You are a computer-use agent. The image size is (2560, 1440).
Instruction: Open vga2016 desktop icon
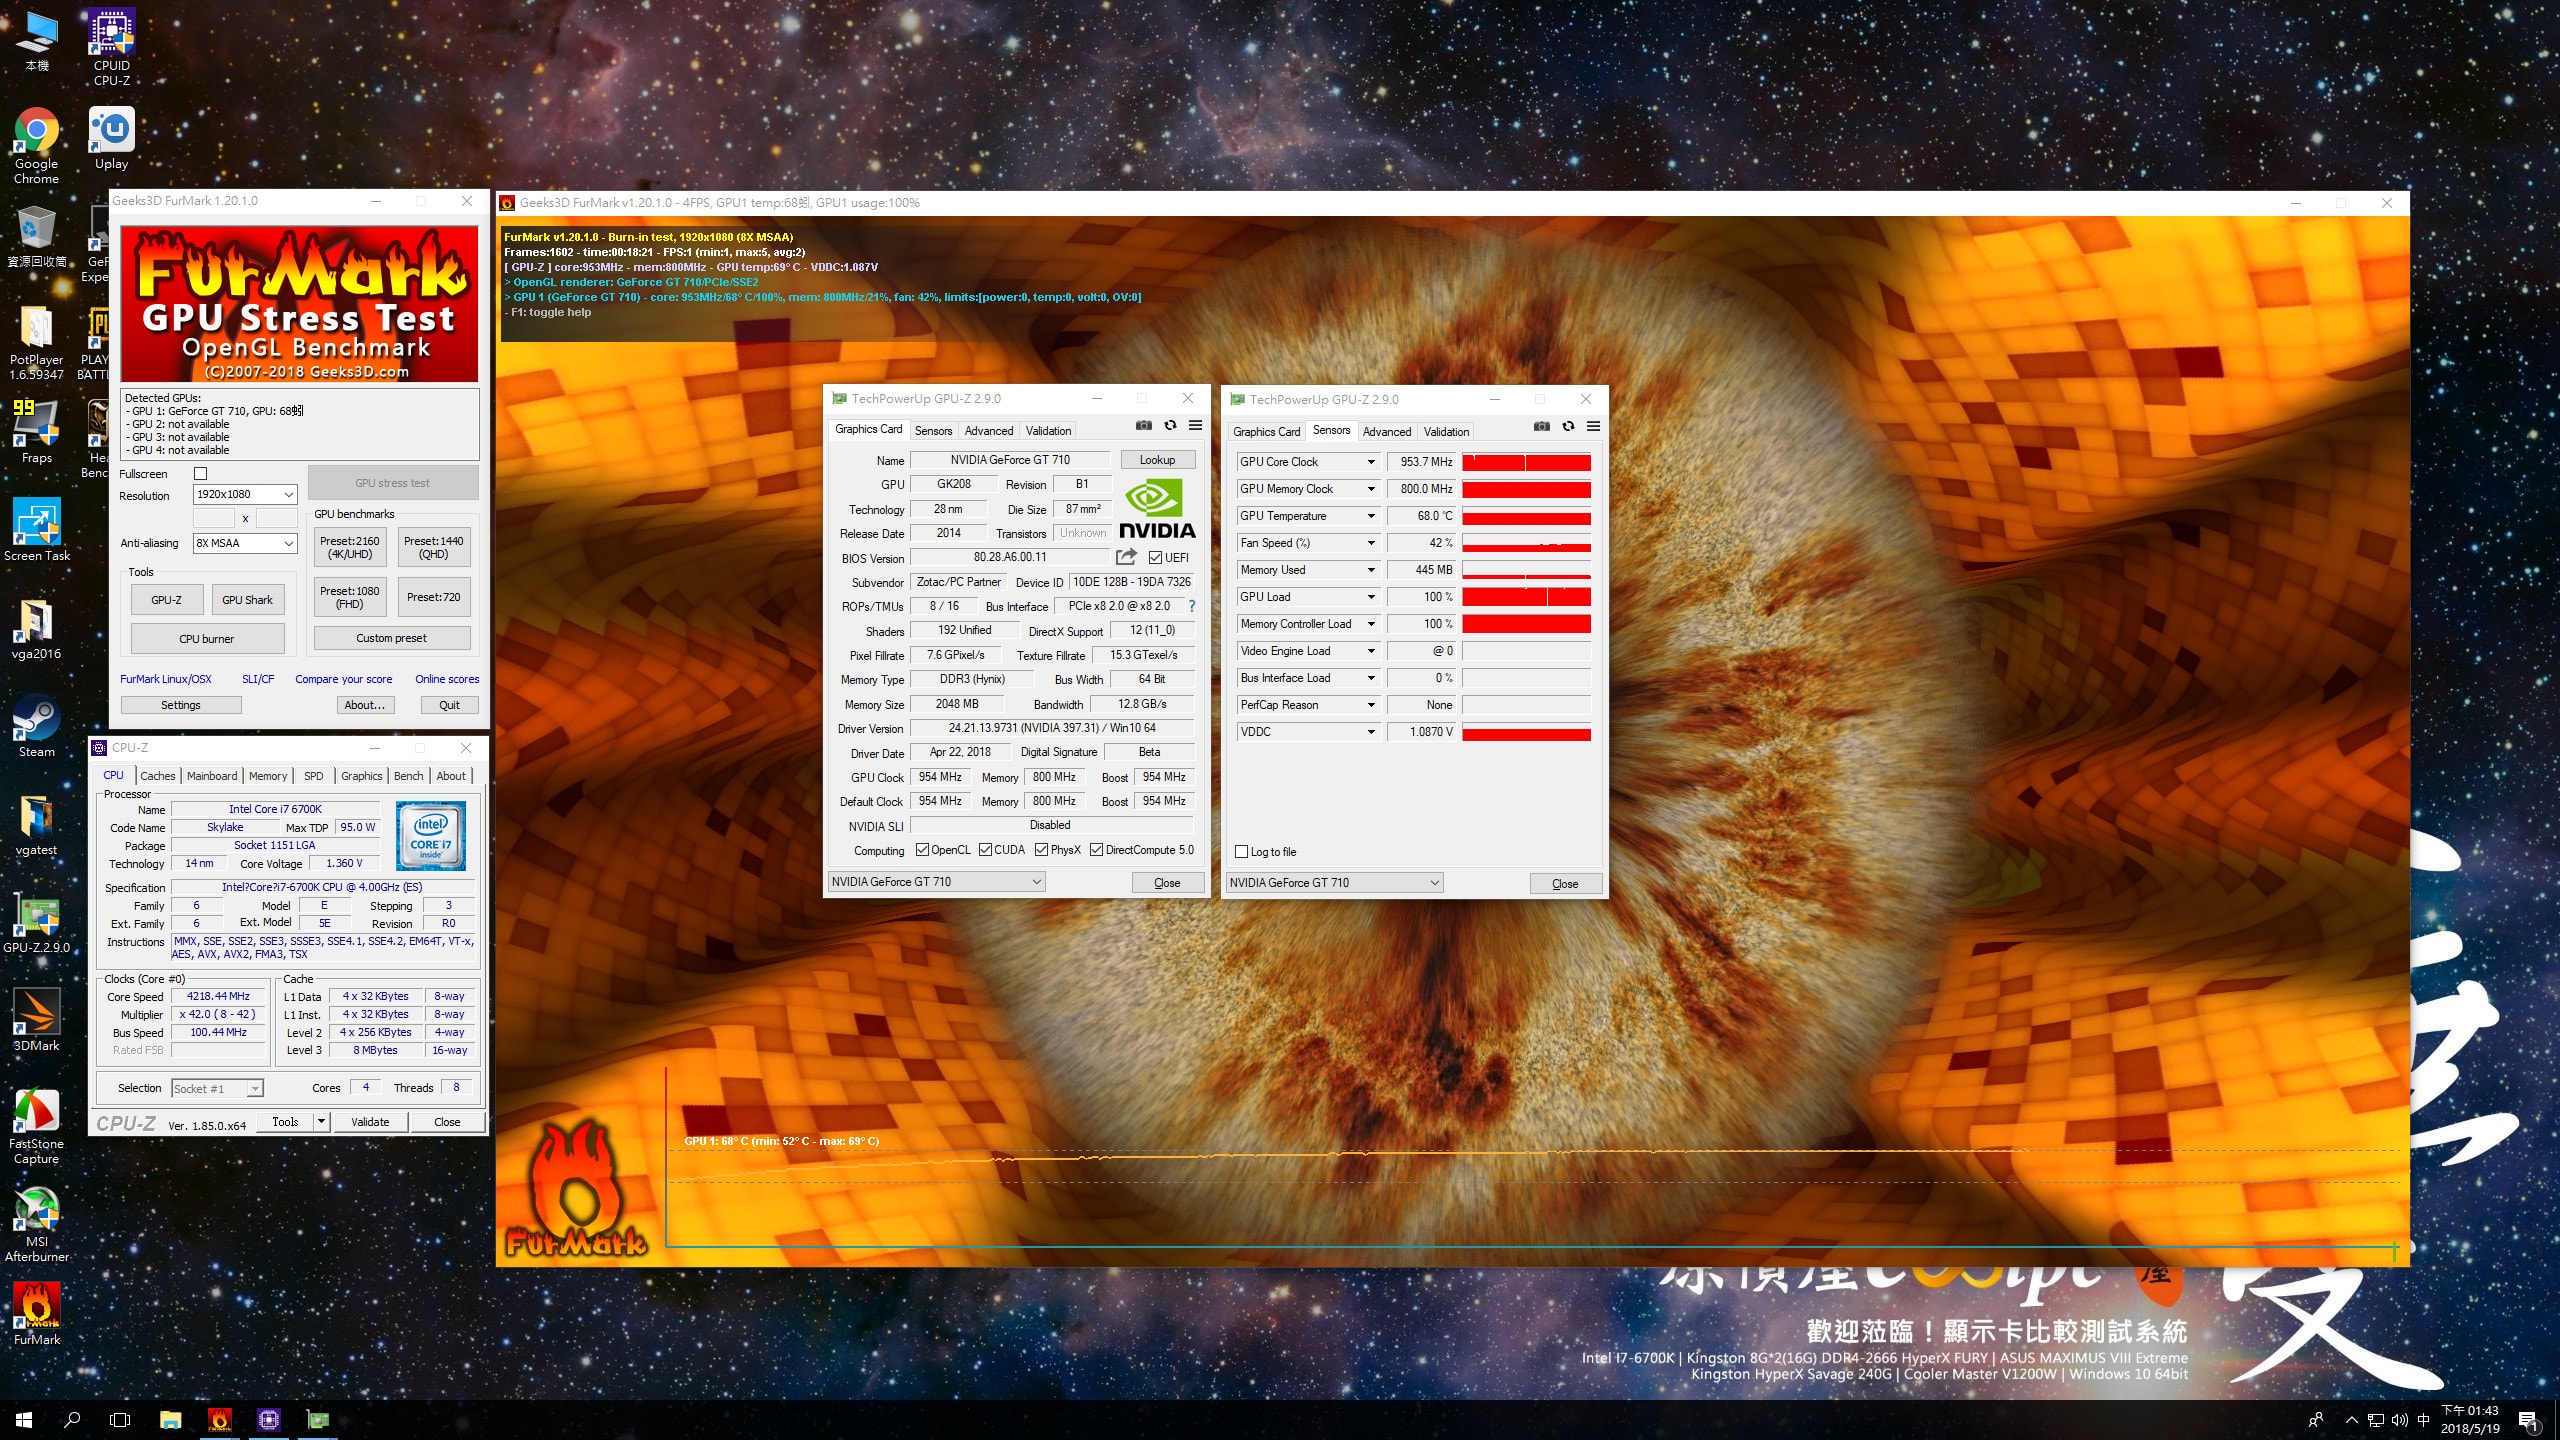[x=36, y=628]
